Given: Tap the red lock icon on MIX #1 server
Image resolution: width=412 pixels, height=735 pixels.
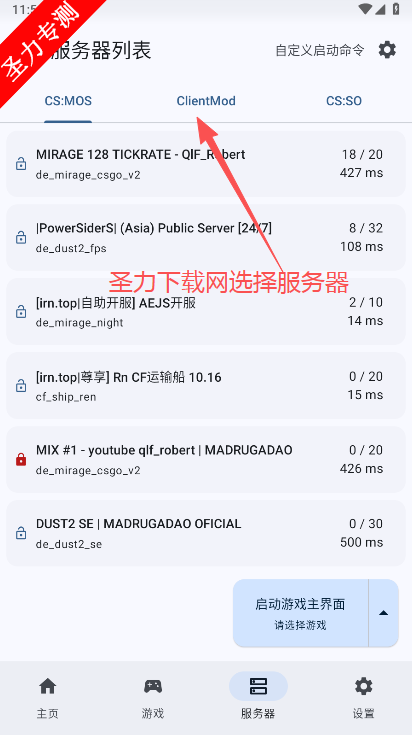Looking at the screenshot, I should pos(21,460).
